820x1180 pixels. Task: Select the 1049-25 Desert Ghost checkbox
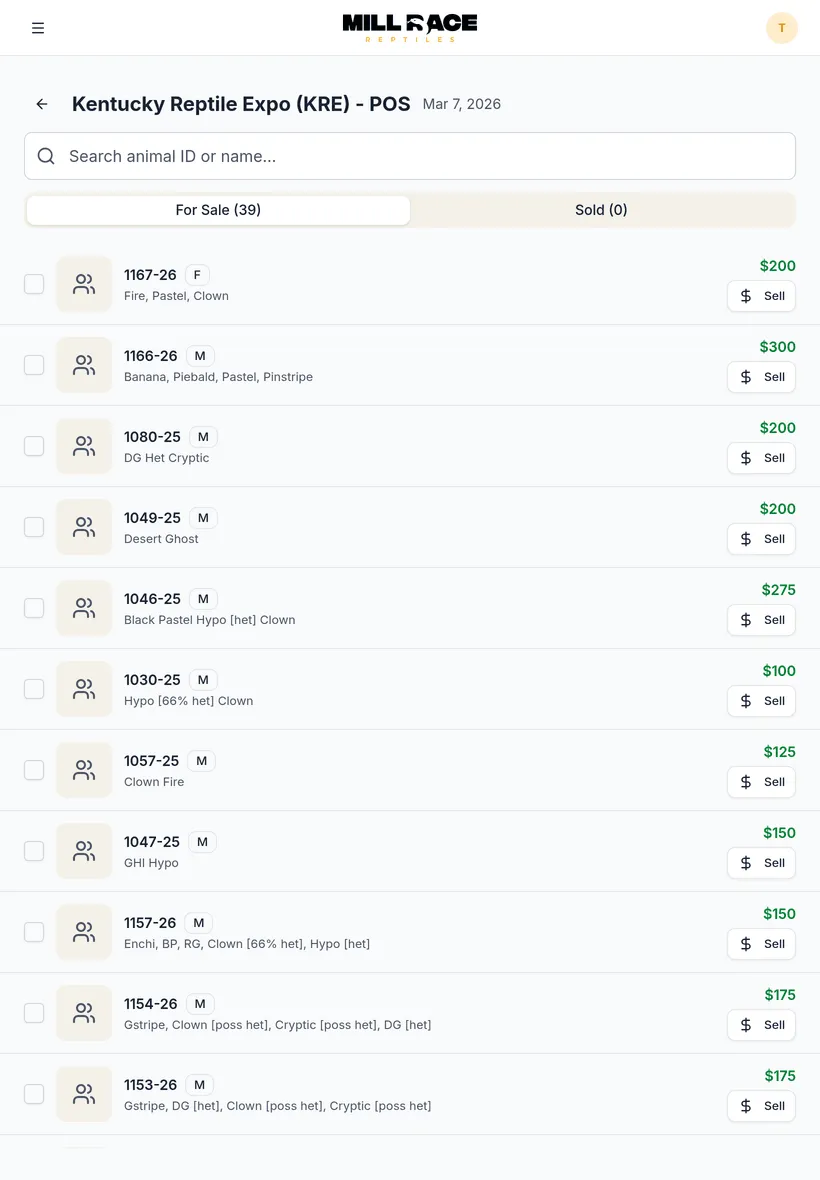(34, 527)
